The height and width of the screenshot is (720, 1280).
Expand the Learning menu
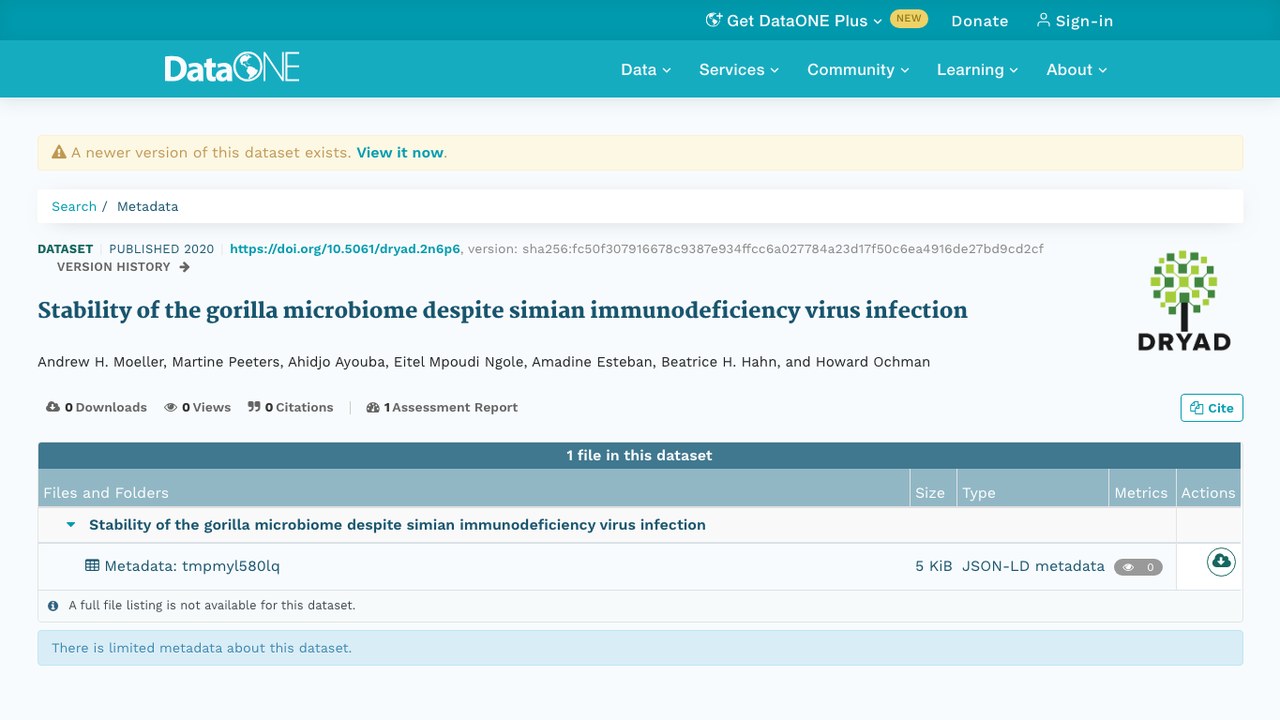977,70
